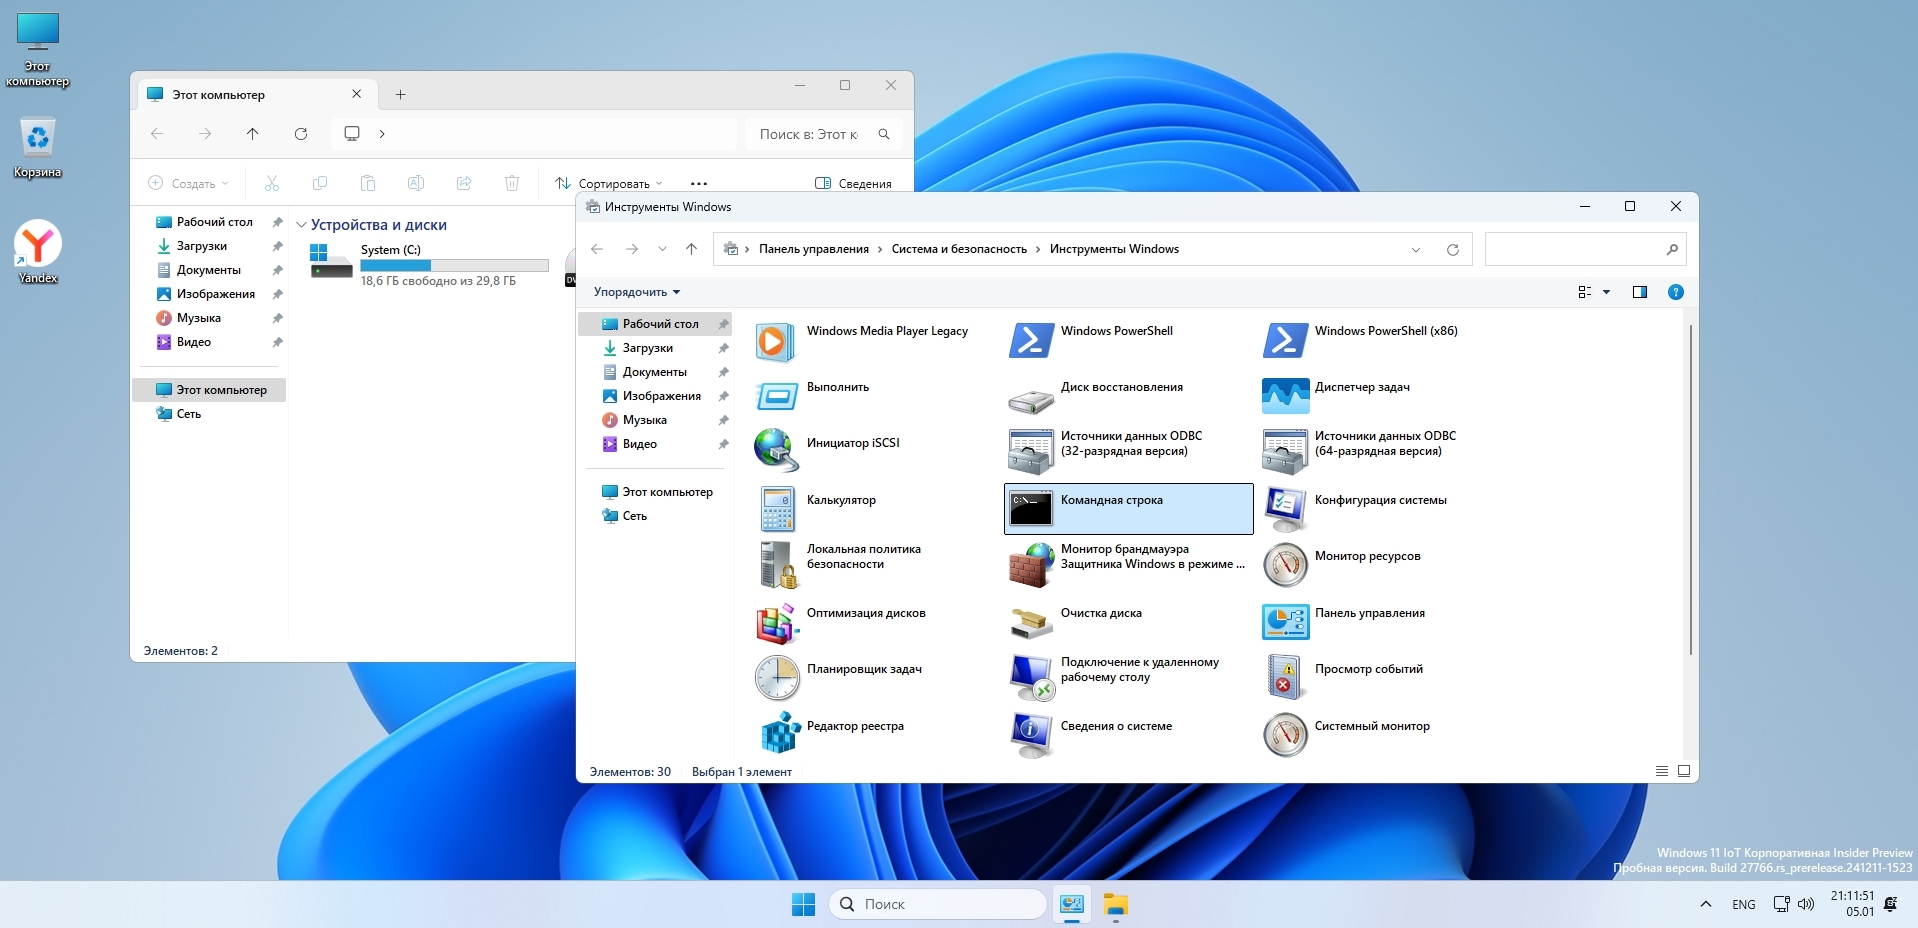Refresh Этот компьютер Explorer window
The image size is (1918, 928).
(x=301, y=133)
